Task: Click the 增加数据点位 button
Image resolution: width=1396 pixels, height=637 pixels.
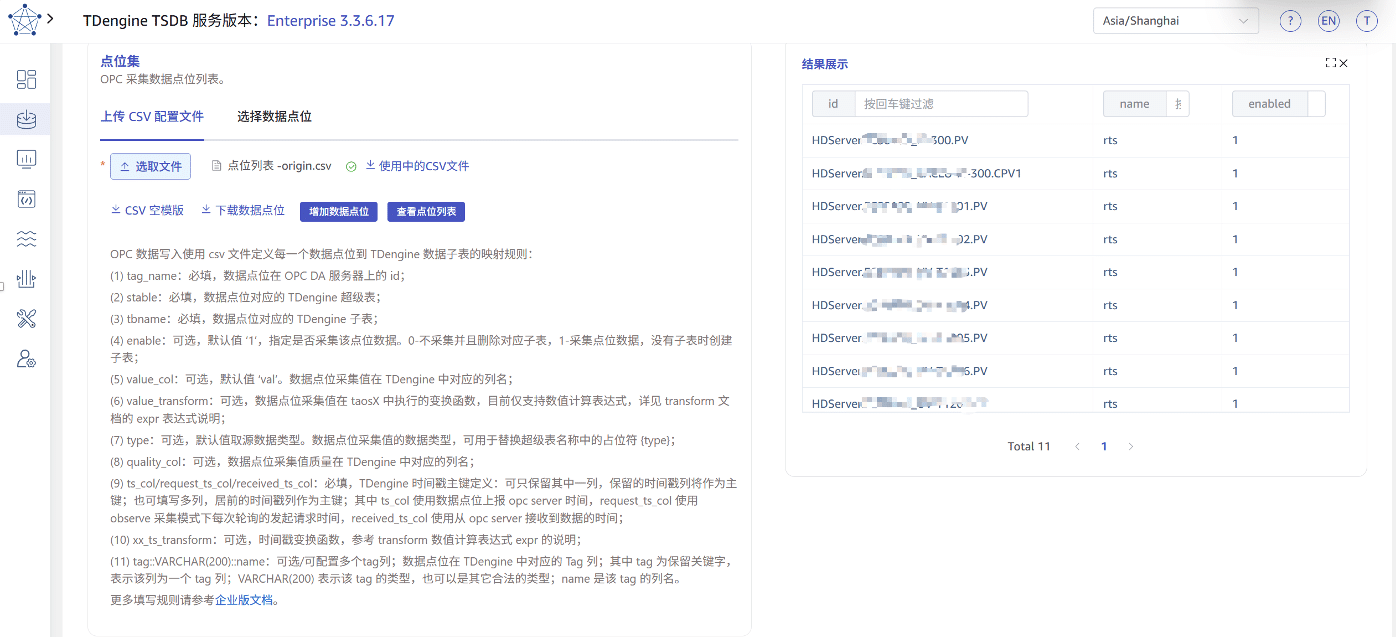Action: coord(339,212)
